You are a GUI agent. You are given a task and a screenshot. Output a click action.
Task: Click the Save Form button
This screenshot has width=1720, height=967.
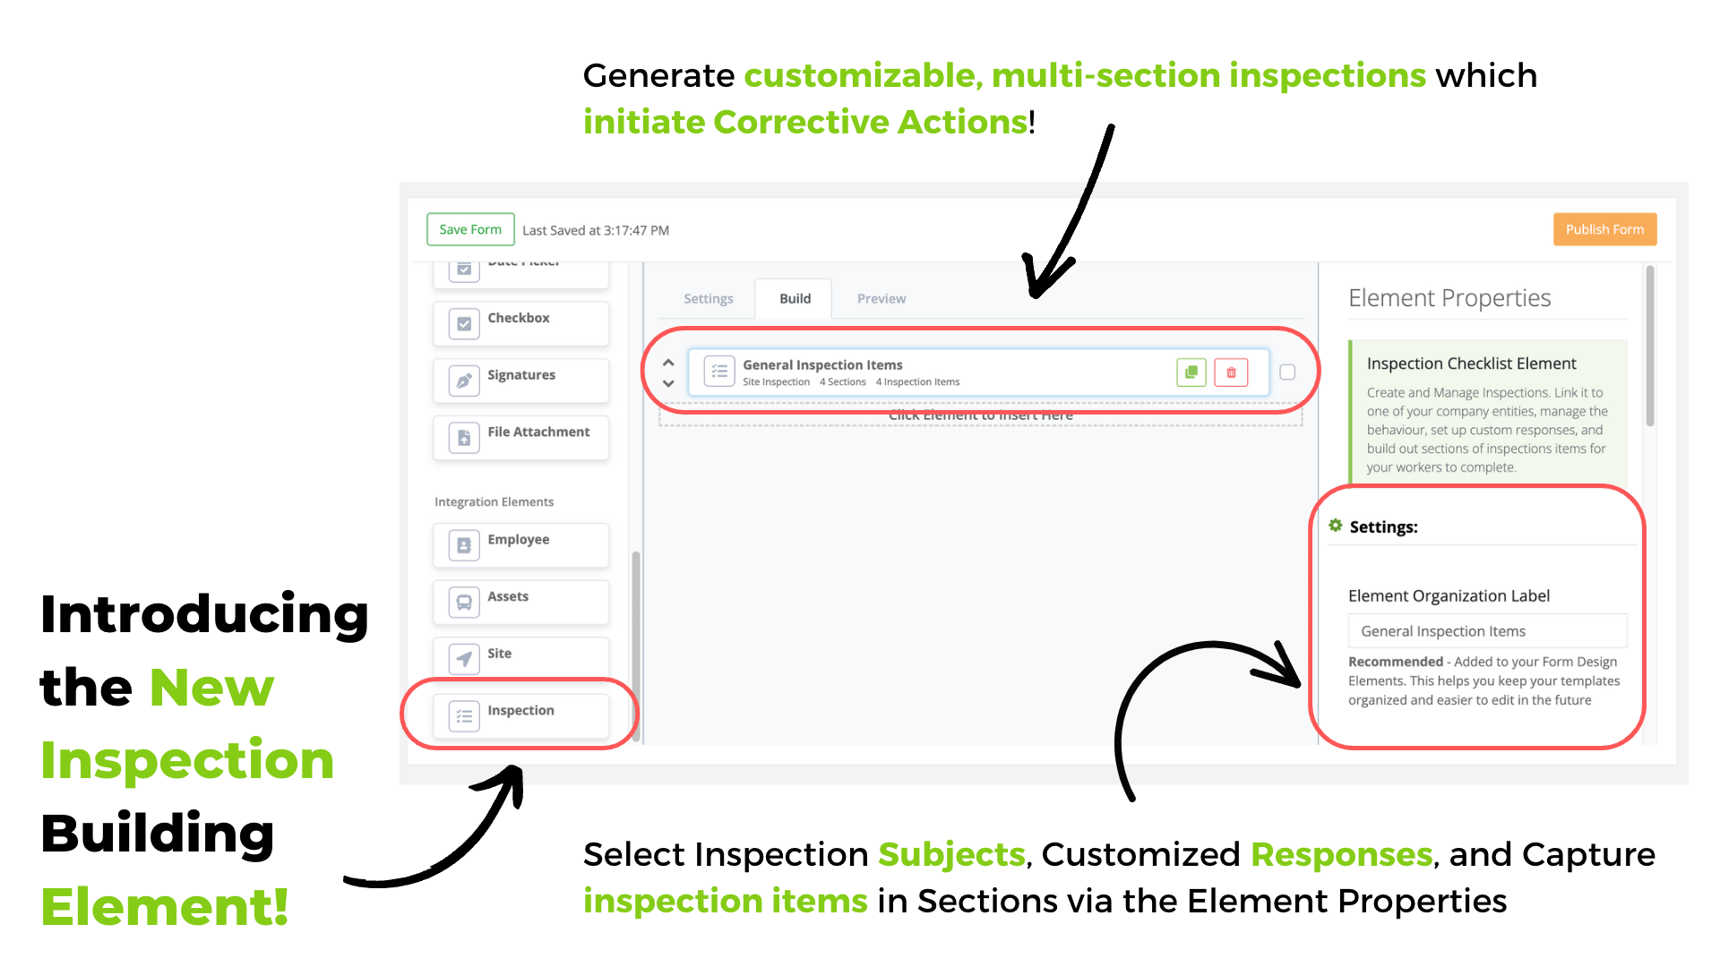(470, 228)
